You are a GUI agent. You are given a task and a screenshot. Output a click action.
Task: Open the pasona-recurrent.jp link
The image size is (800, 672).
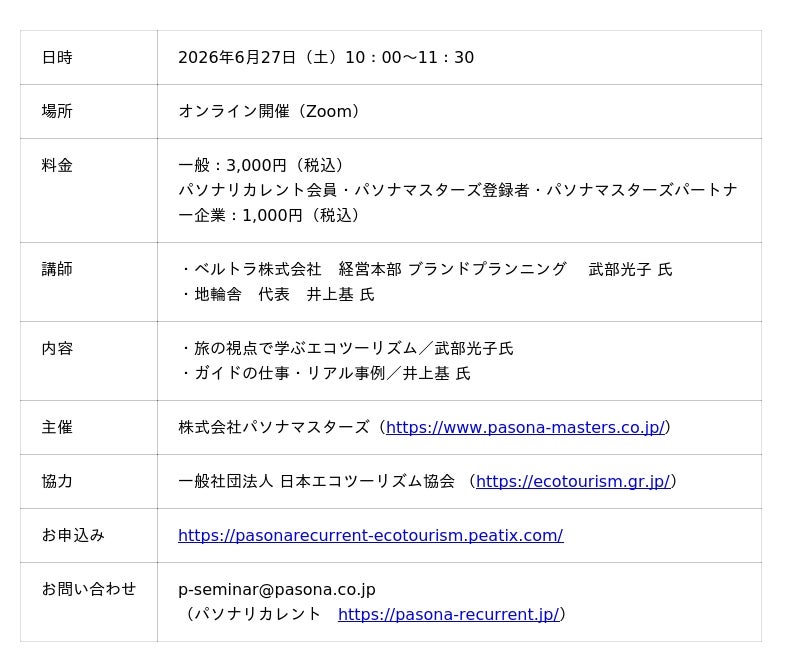(x=448, y=615)
